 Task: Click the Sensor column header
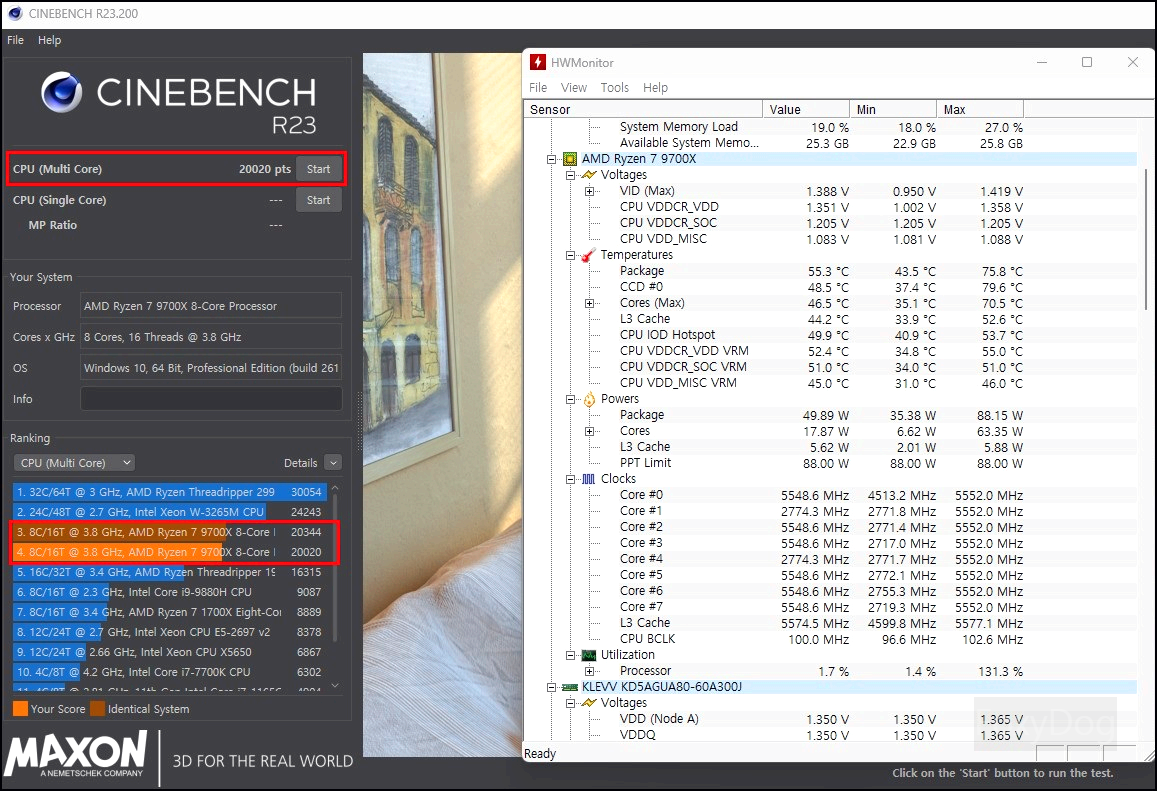[x=643, y=109]
